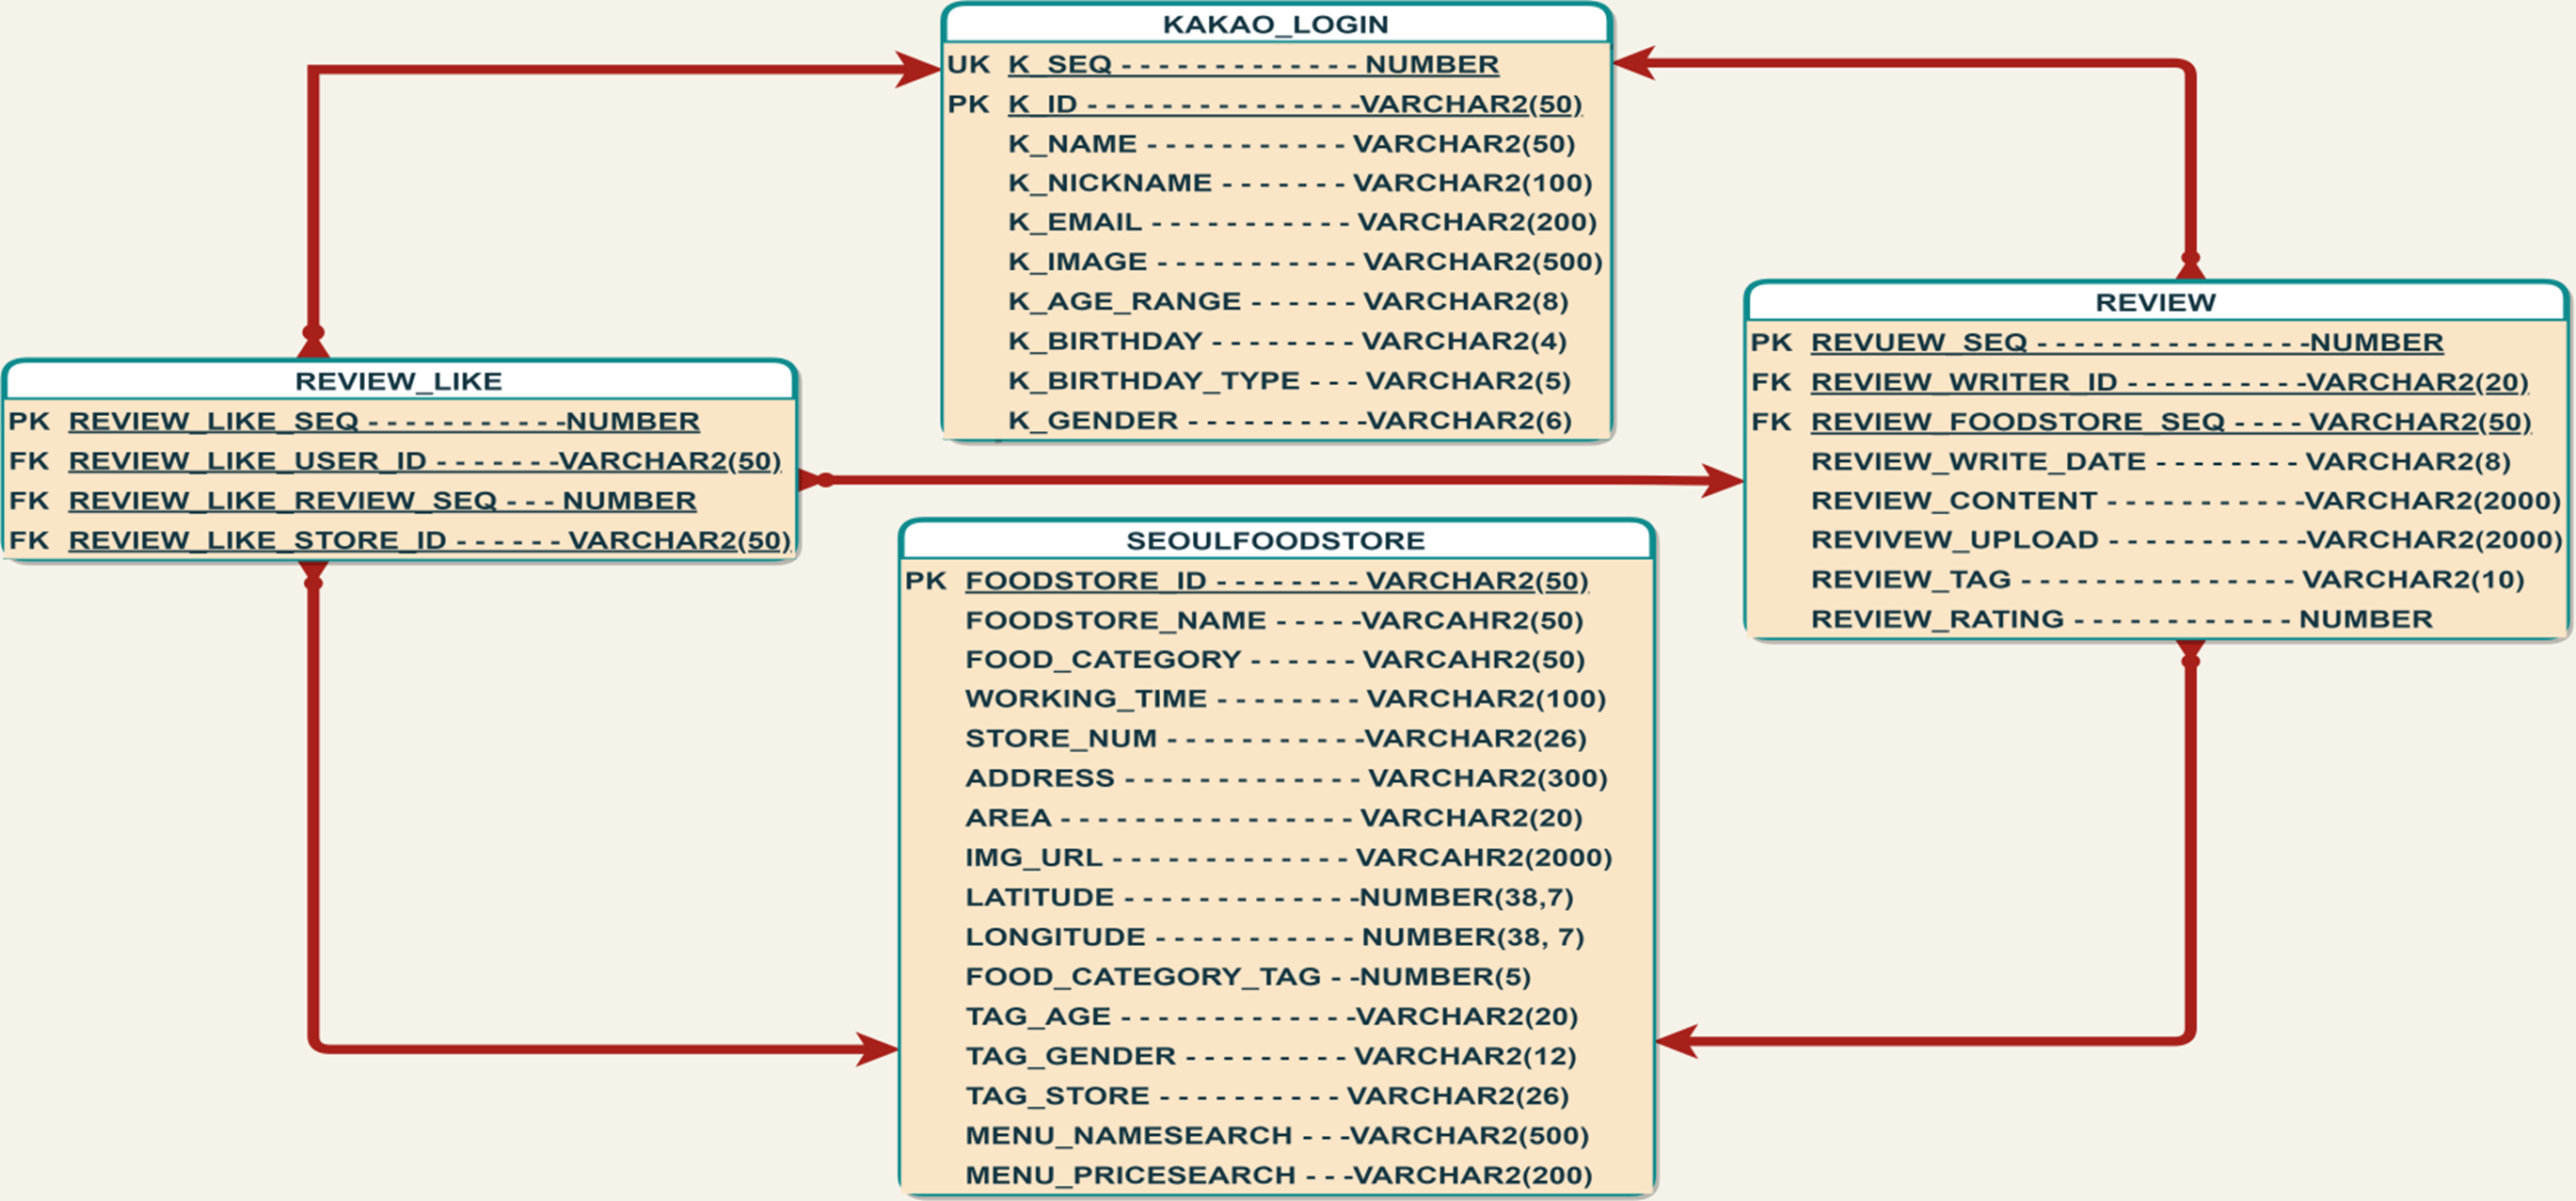Screen dimensions: 2576x1201
Task: Click arrowhead pointing into REVIEW table's left edge
Action: coord(1722,481)
